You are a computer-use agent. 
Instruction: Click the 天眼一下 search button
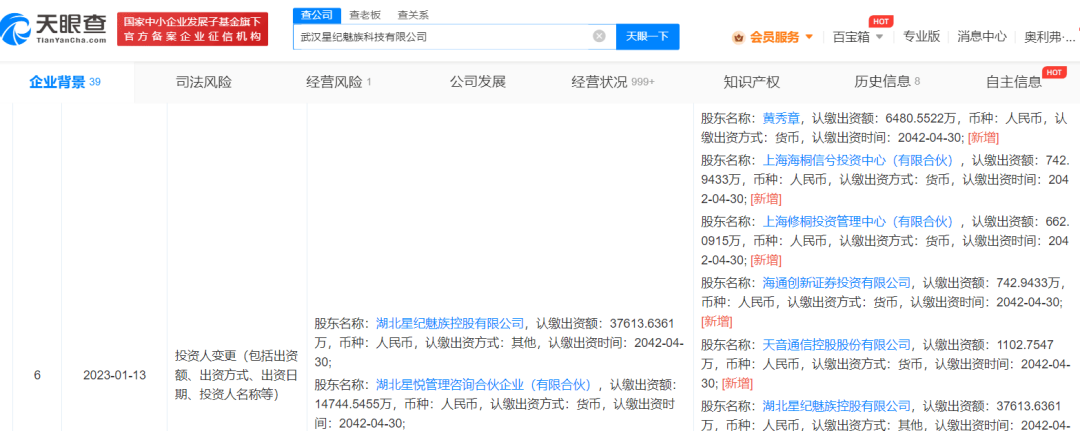pyautogui.click(x=647, y=36)
